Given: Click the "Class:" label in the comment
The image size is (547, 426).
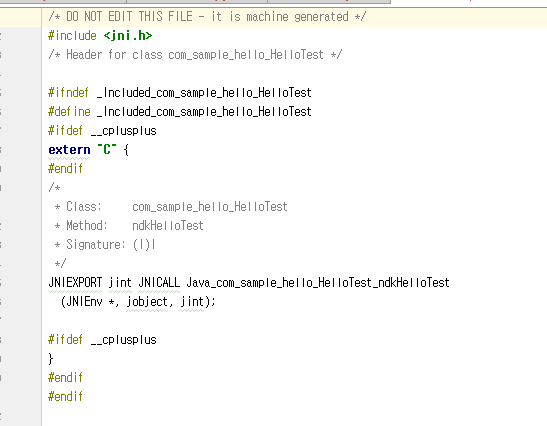Looking at the screenshot, I should pos(84,207).
